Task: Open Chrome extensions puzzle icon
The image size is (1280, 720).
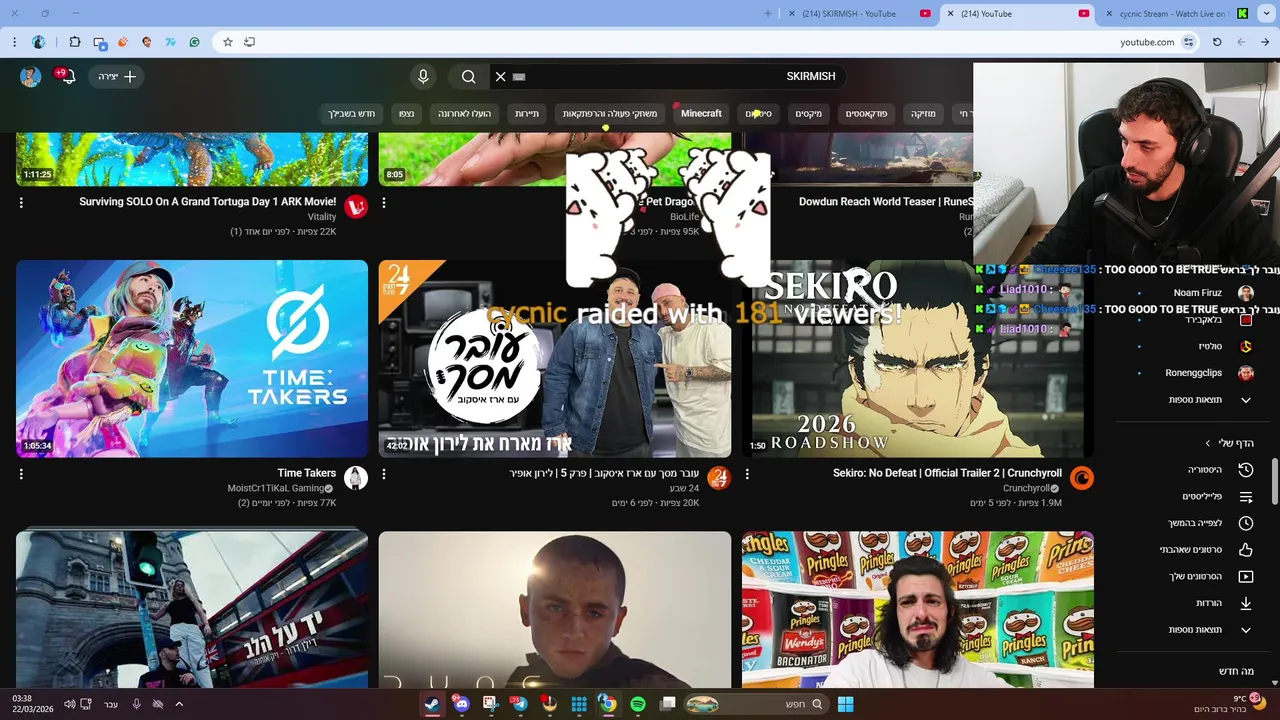Action: (x=75, y=42)
